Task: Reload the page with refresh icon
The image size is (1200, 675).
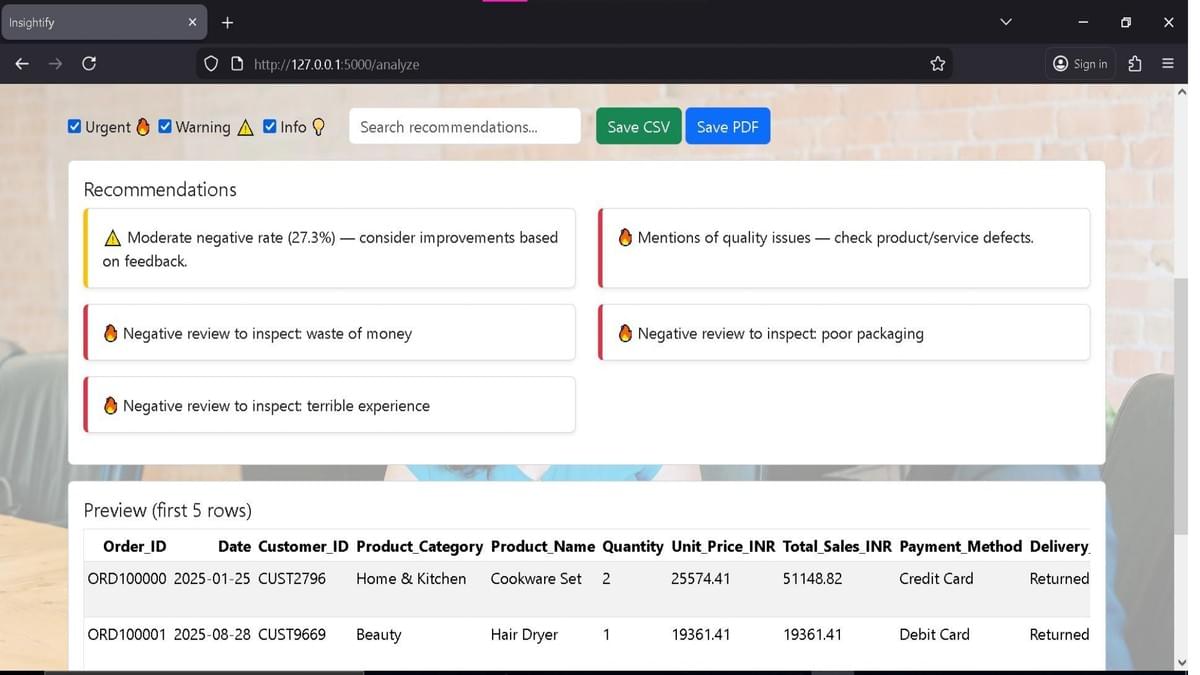Action: [x=89, y=64]
